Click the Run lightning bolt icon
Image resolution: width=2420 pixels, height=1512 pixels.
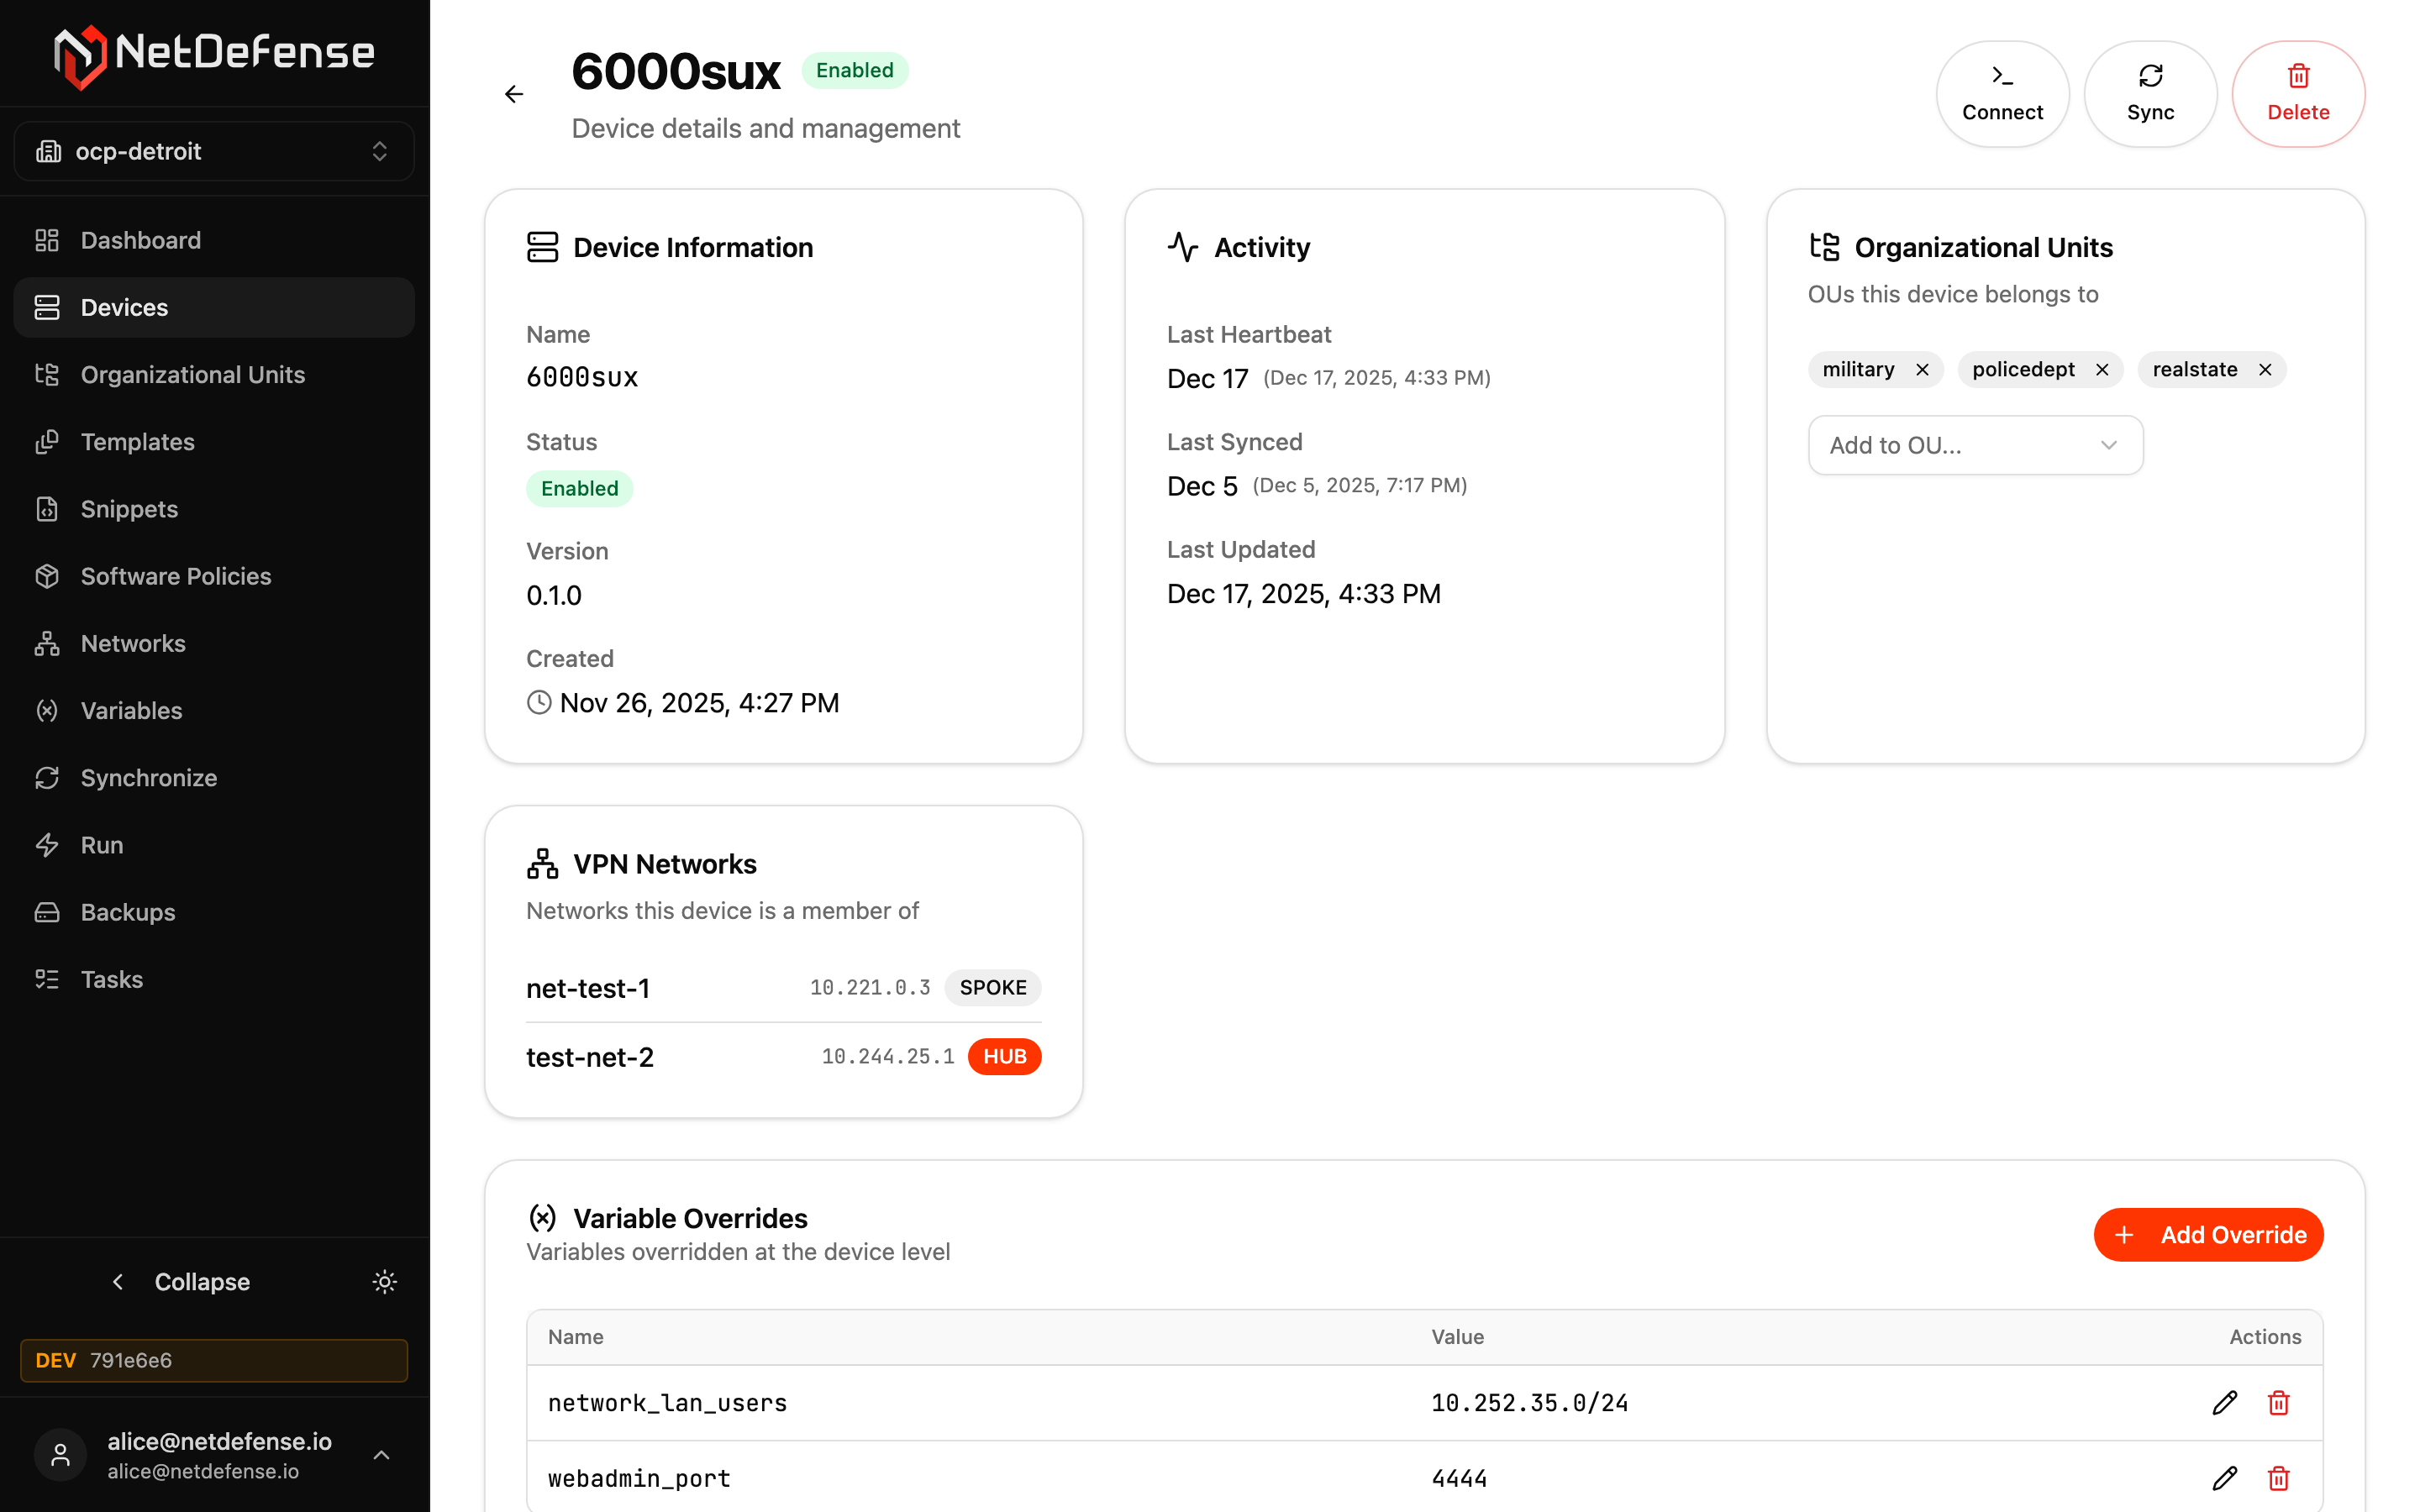tap(47, 845)
